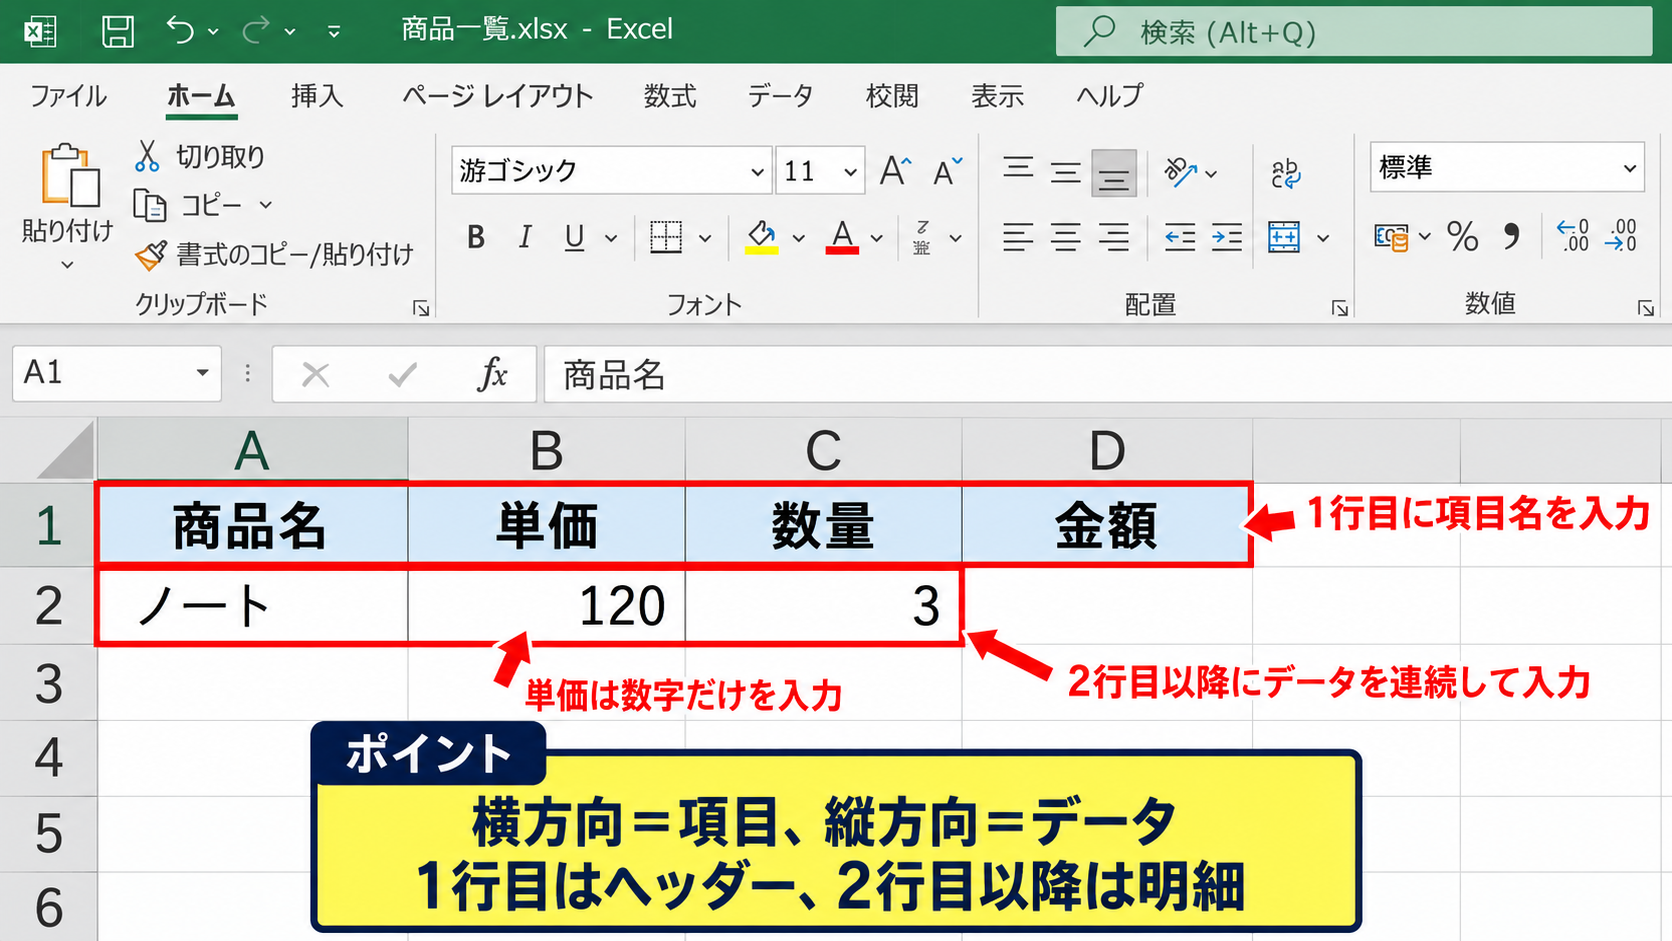Select cell containing ノート

click(x=253, y=606)
